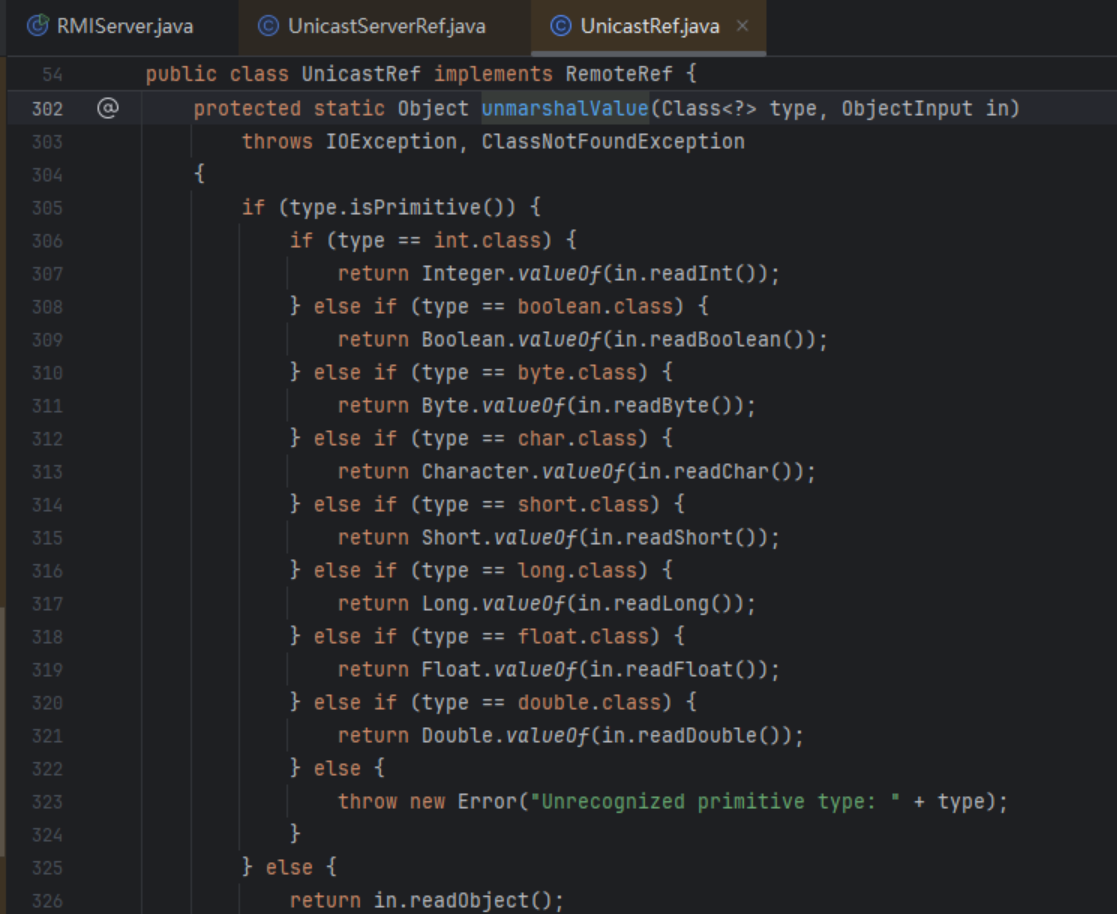Select the UnicastRef.java tab label
1117x914 pixels.
pos(649,26)
